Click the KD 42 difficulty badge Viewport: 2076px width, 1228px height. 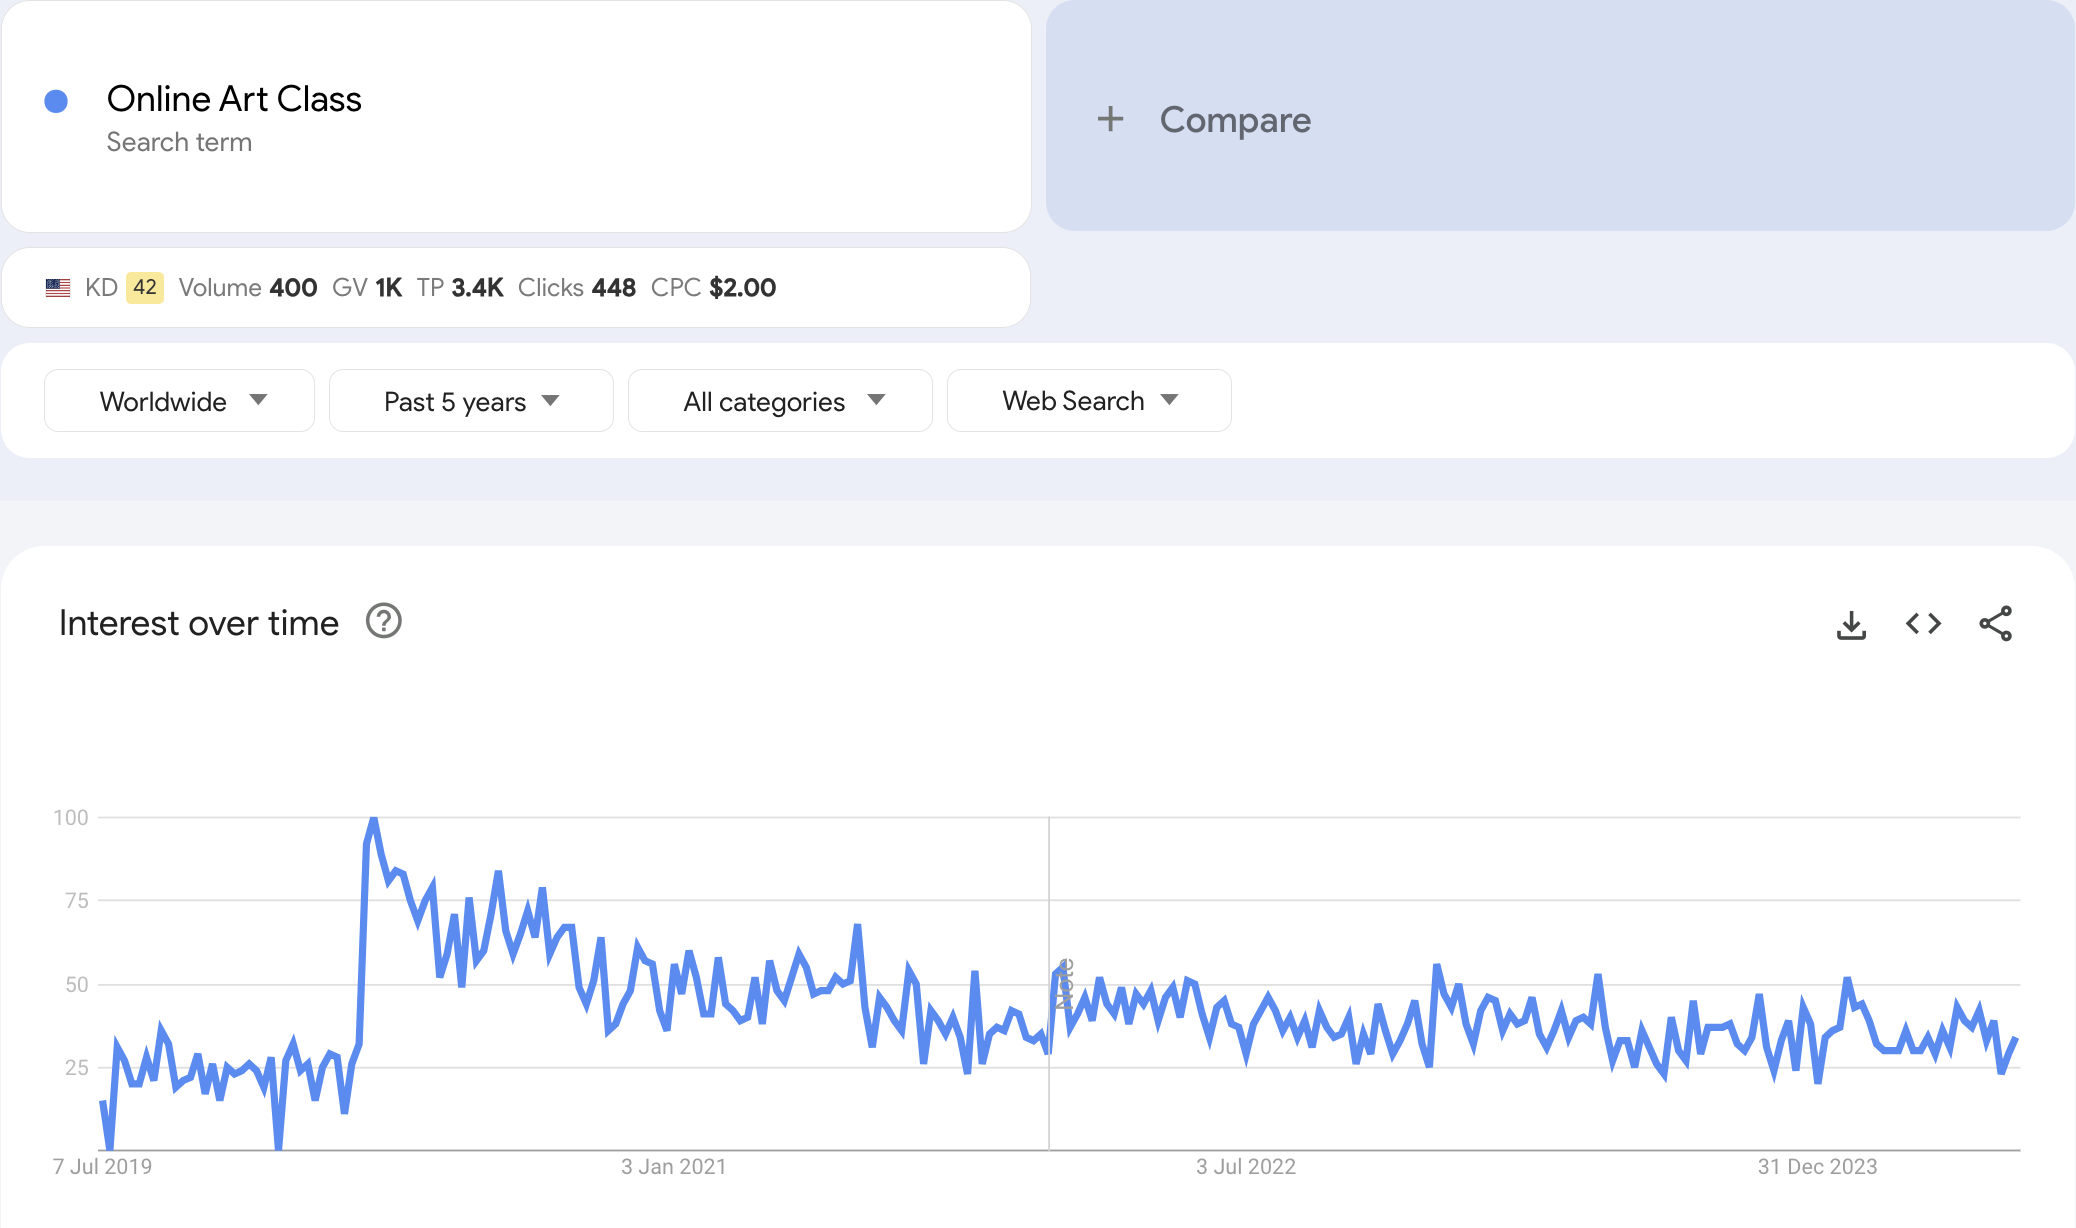(x=144, y=288)
